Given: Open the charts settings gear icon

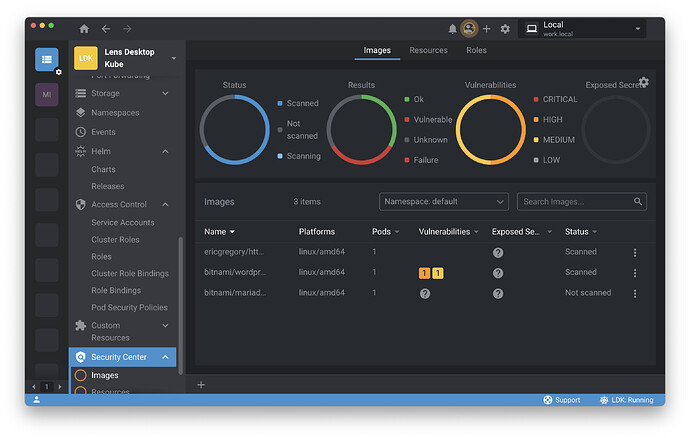Looking at the screenshot, I should 643,82.
